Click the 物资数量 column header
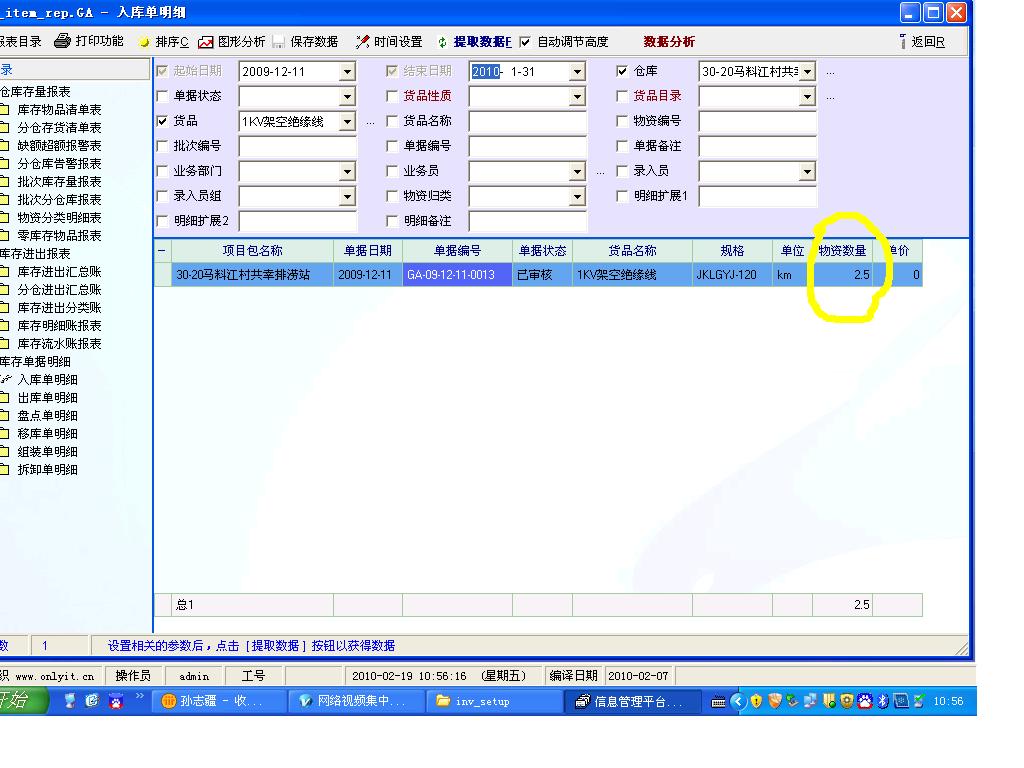 tap(842, 251)
